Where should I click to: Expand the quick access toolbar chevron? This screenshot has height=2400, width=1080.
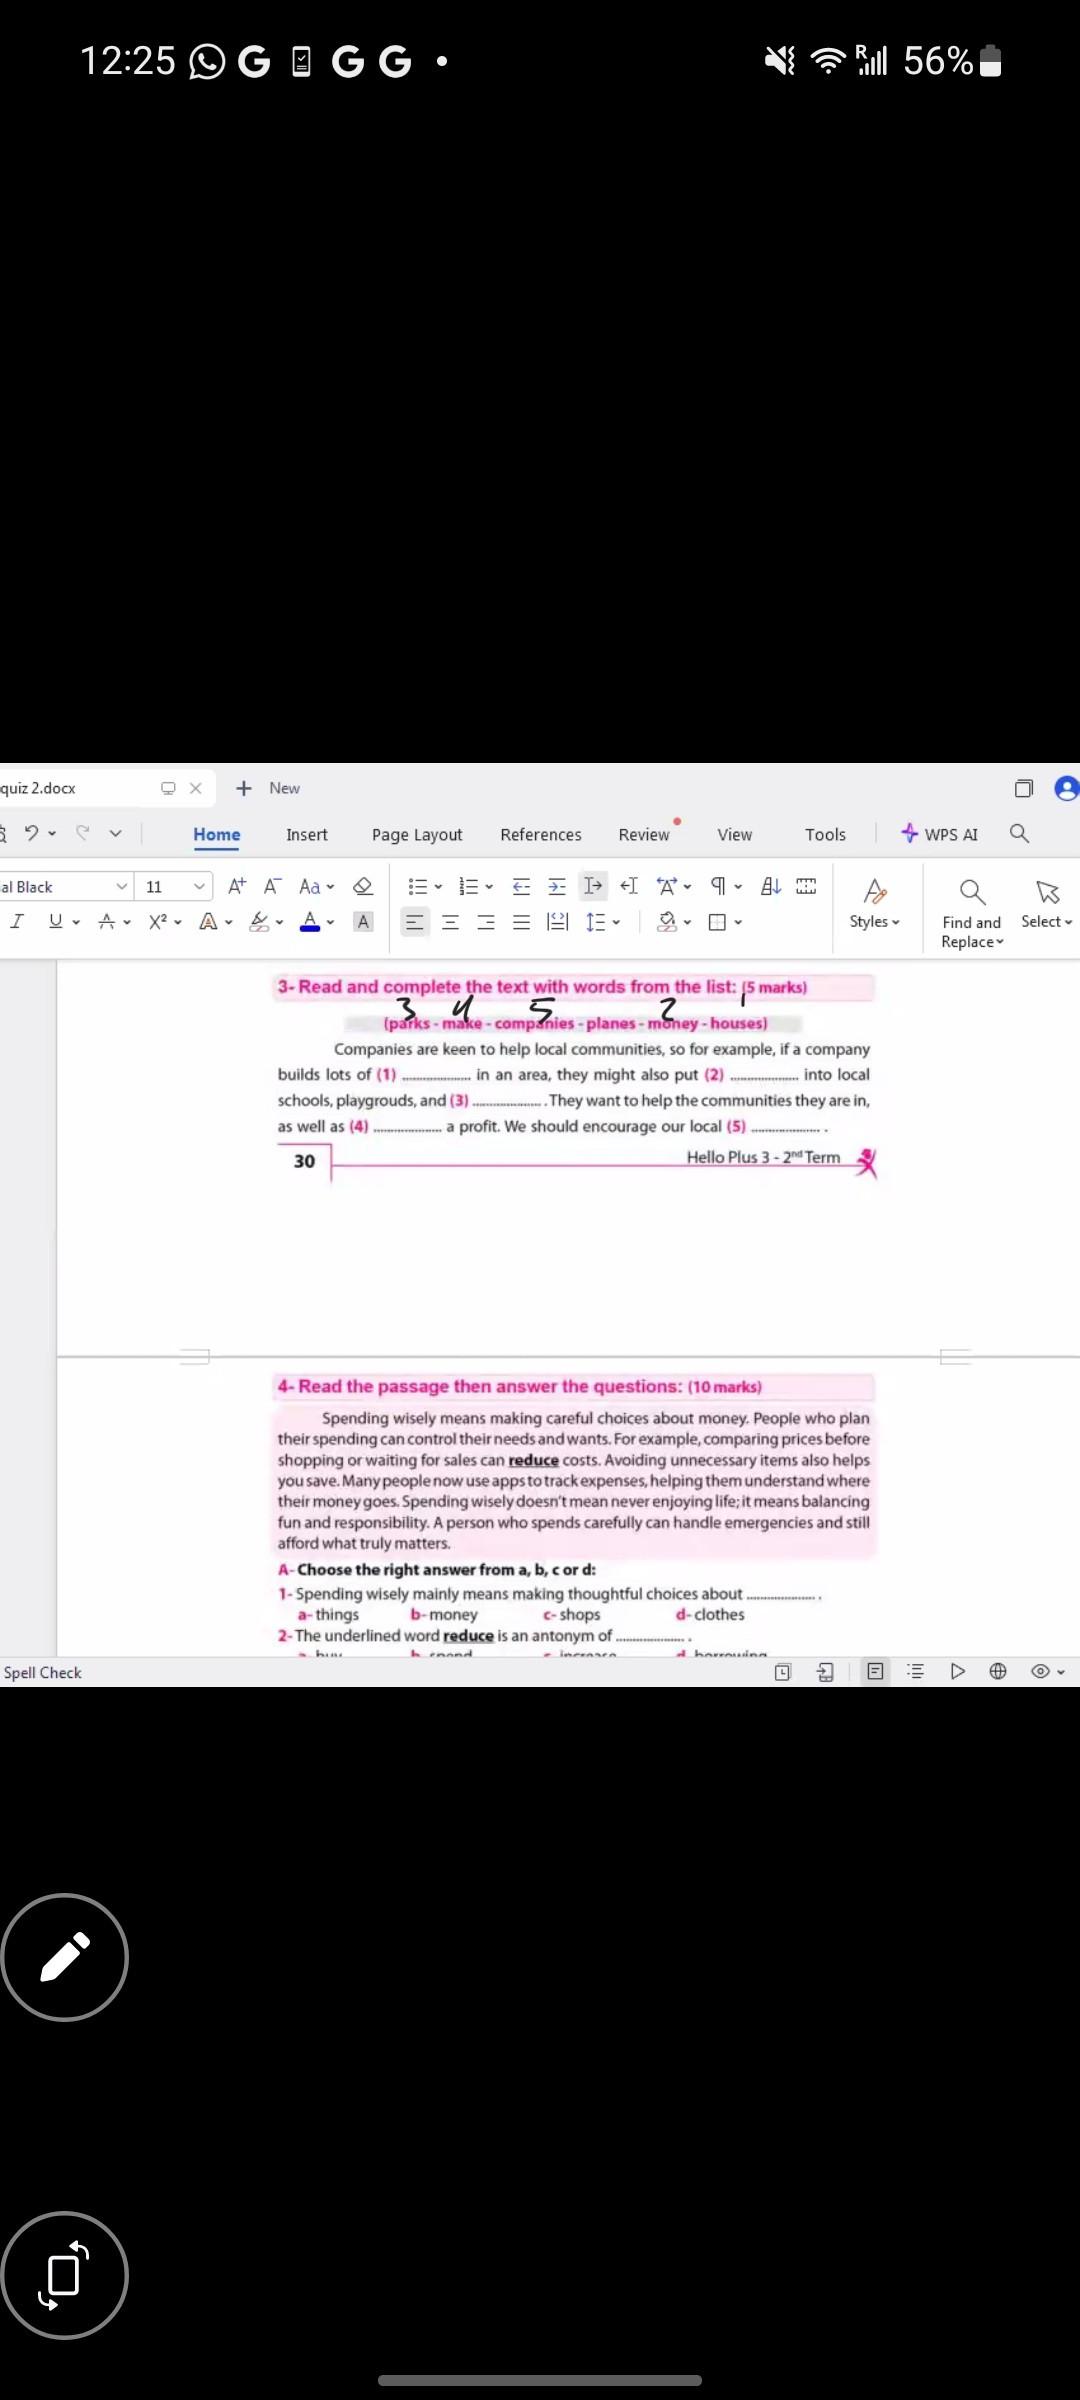116,834
